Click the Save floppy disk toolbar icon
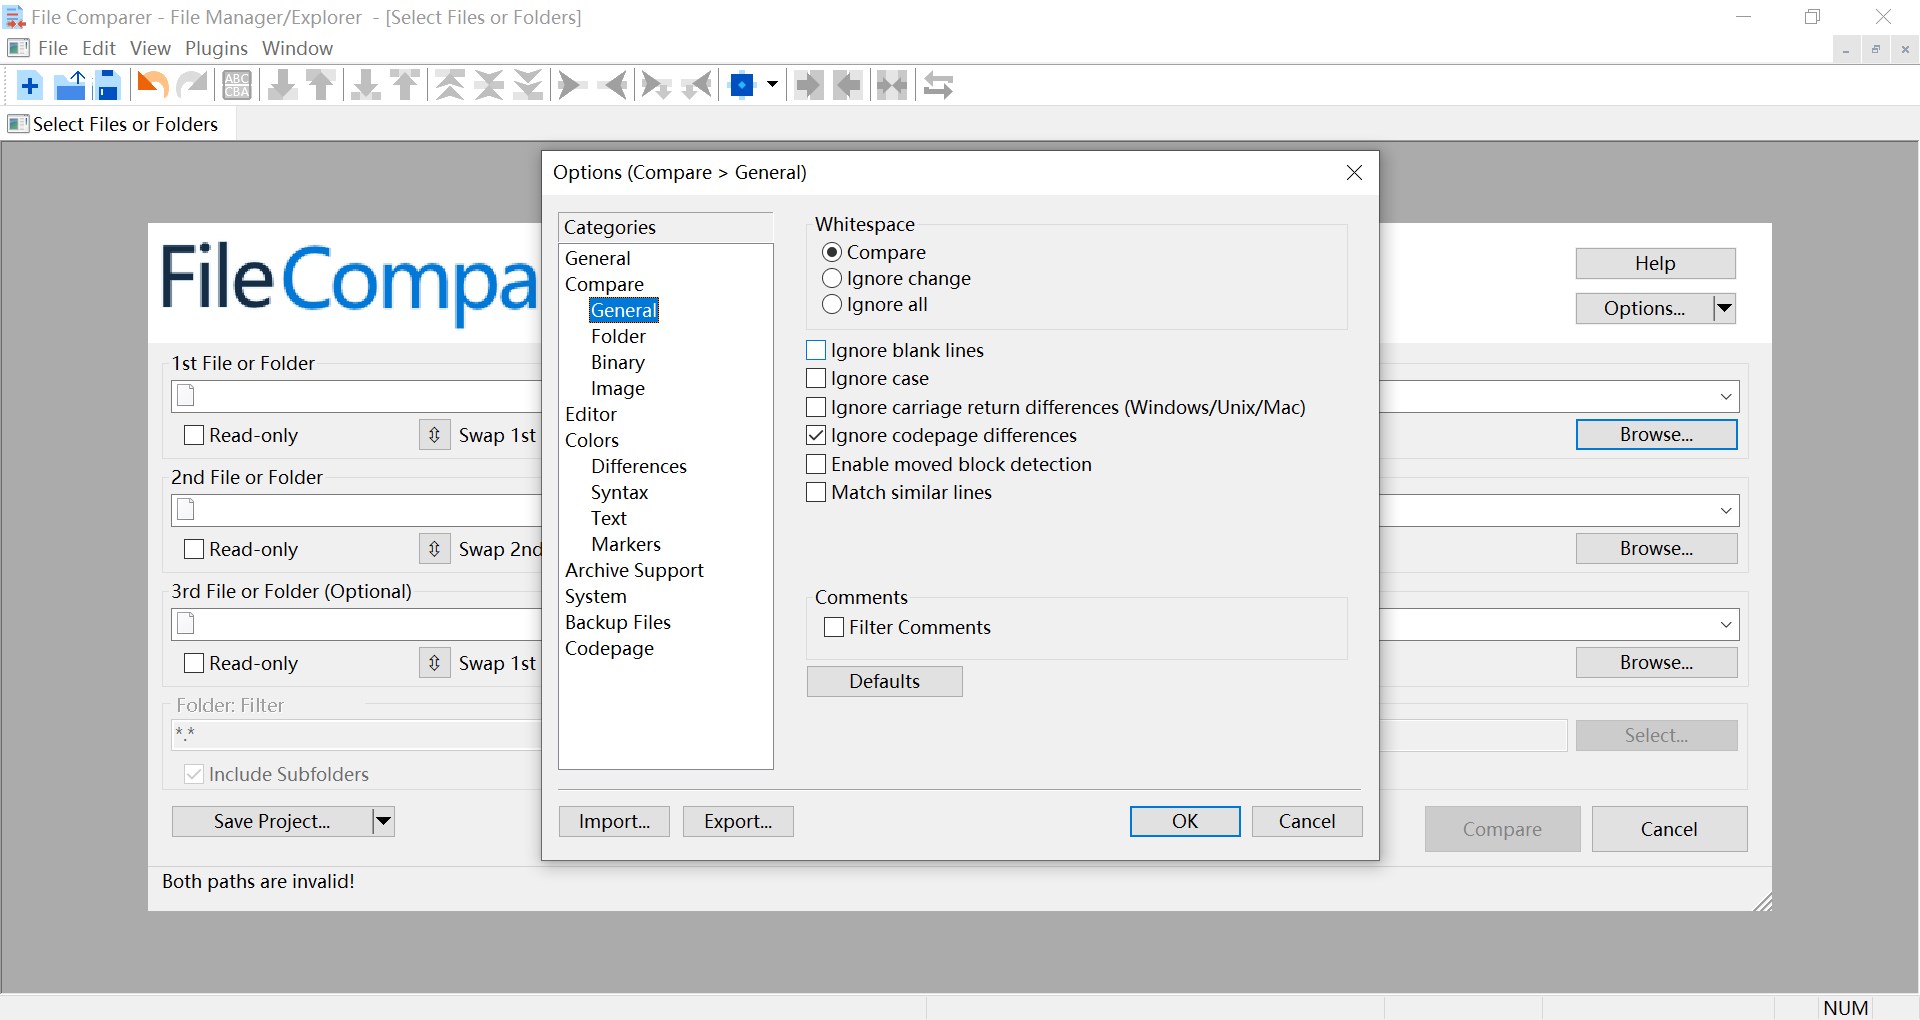This screenshot has height=1020, width=1920. pos(108,86)
